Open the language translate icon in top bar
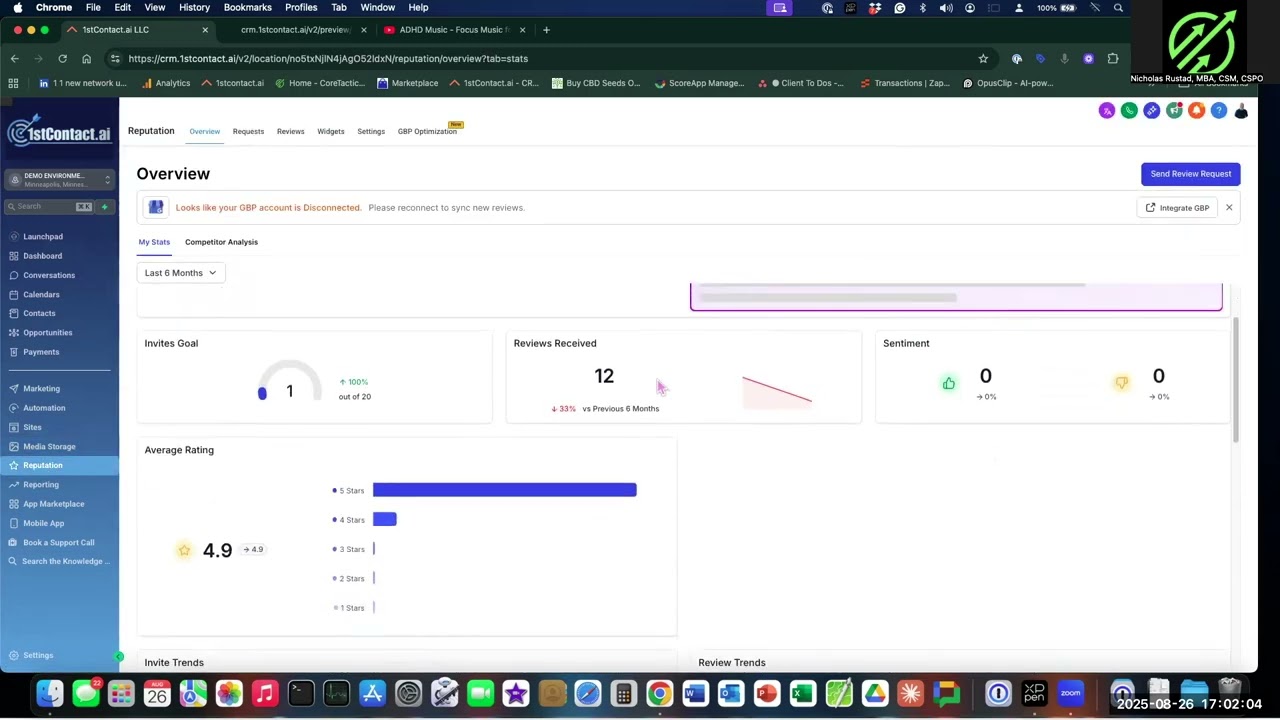The height and width of the screenshot is (720, 1280). (1107, 111)
